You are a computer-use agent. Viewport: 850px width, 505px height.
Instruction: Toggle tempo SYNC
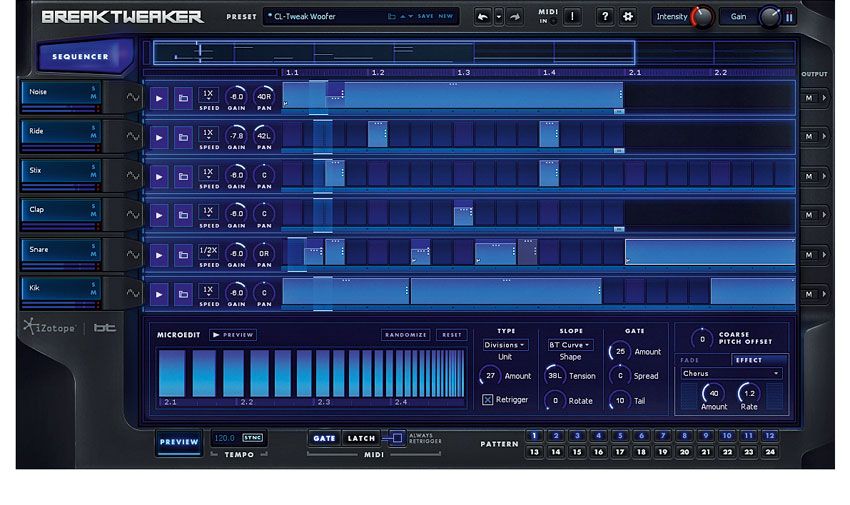click(x=253, y=438)
